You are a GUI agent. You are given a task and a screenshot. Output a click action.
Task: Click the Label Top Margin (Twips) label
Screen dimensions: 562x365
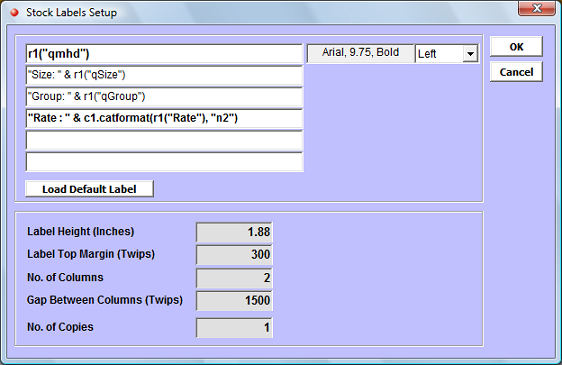91,254
